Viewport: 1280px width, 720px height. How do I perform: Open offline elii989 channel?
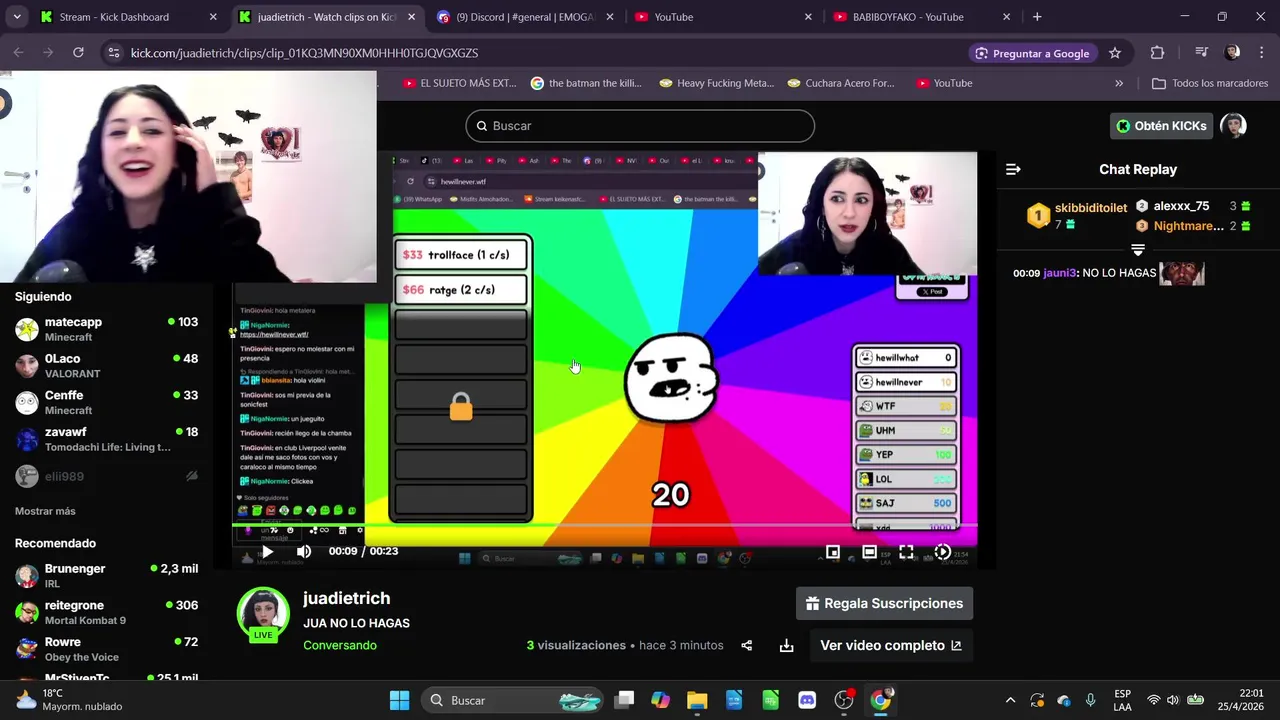point(106,477)
